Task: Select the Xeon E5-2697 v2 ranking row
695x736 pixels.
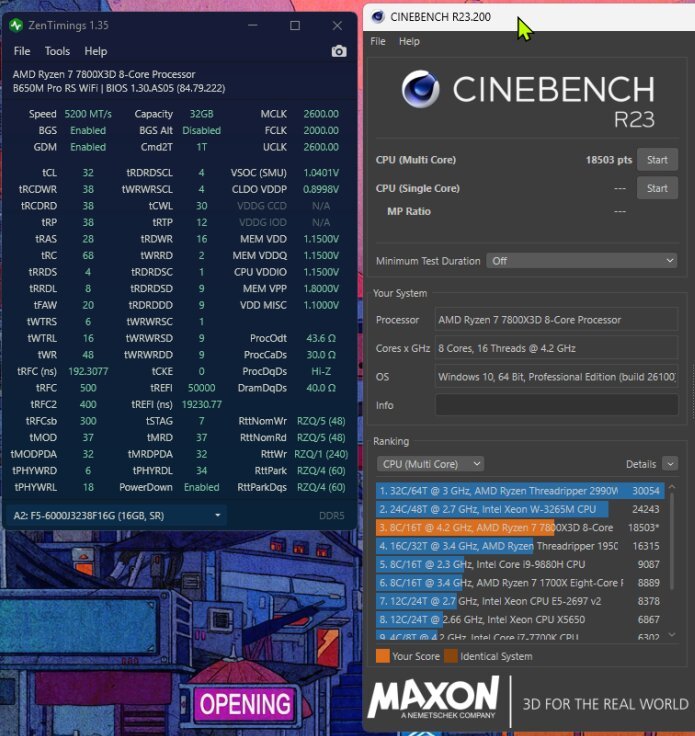Action: [x=520, y=601]
